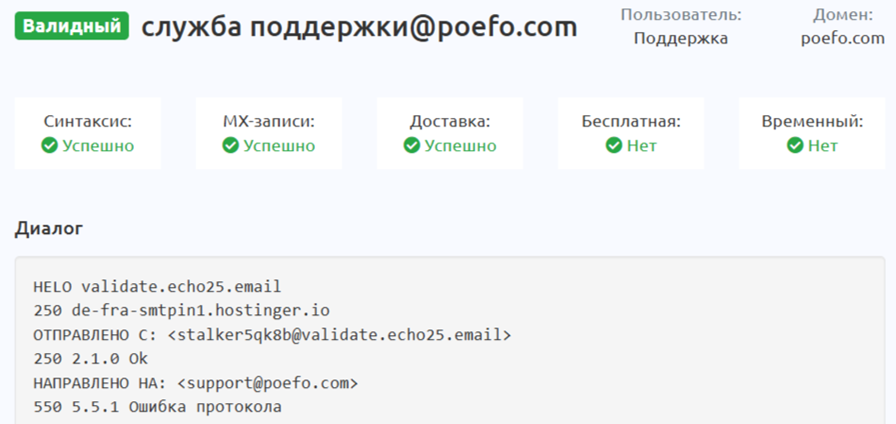
Task: Select the email address heading at top
Action: pyautogui.click(x=359, y=27)
